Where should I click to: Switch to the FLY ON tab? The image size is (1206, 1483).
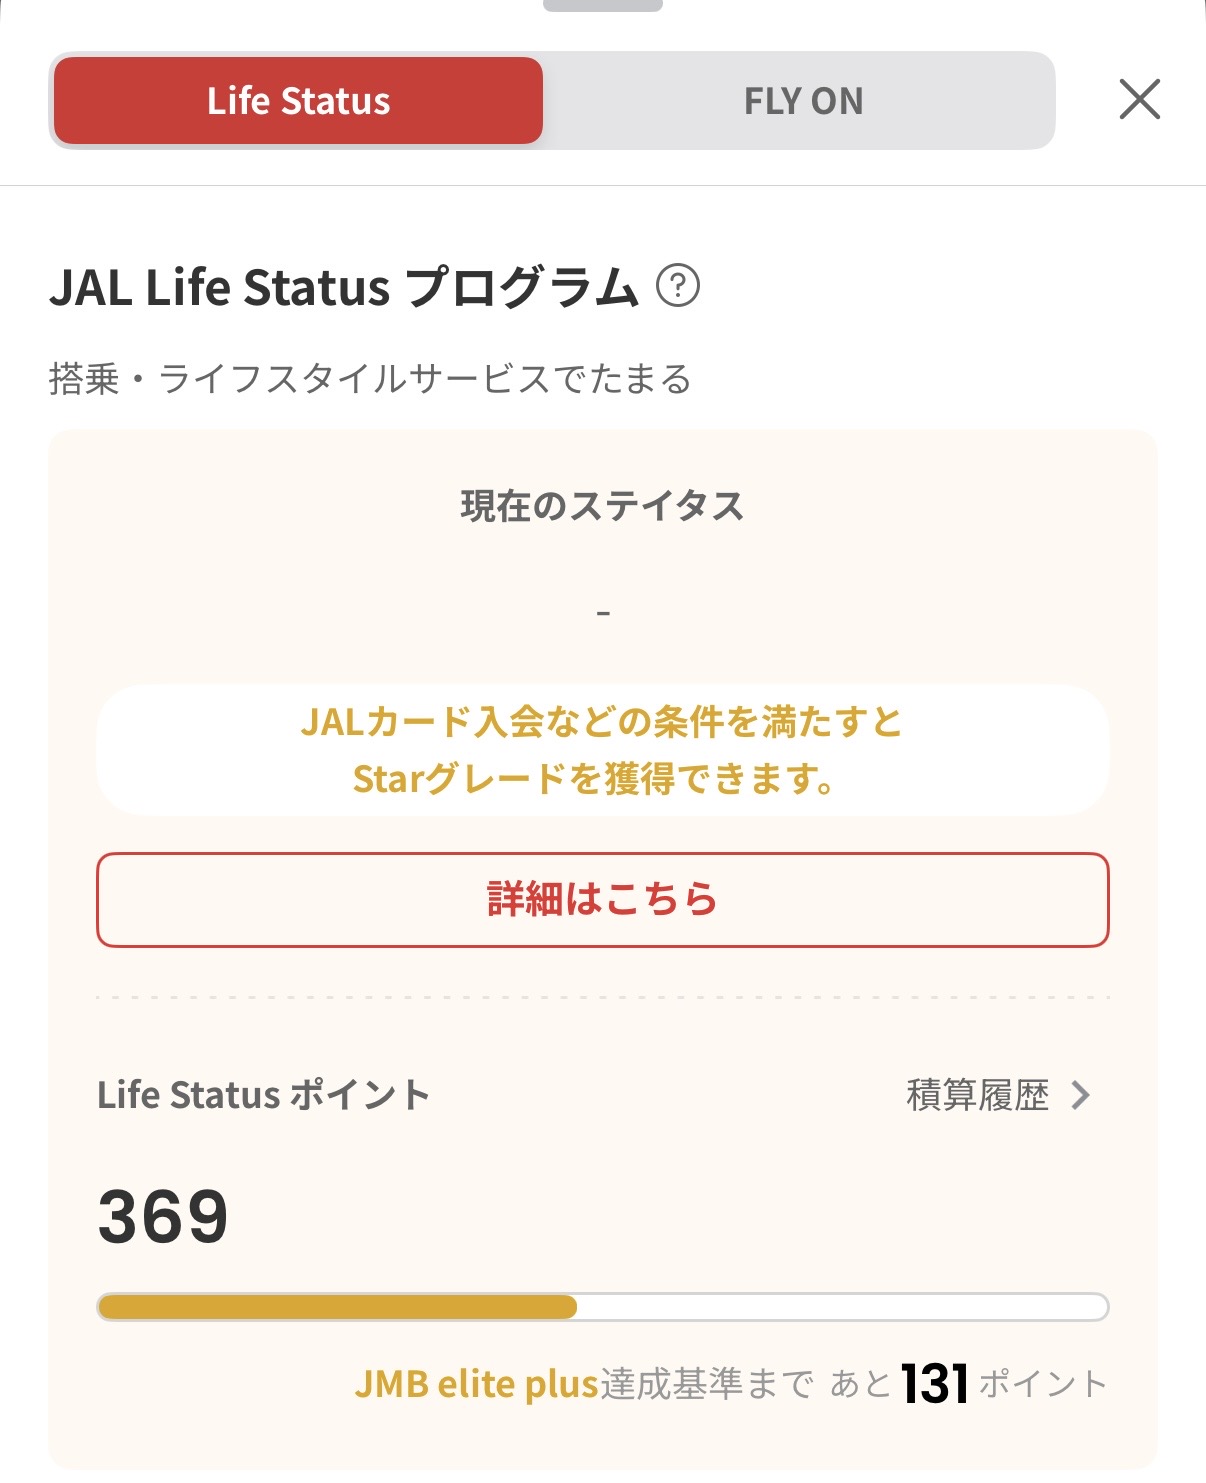click(x=802, y=101)
